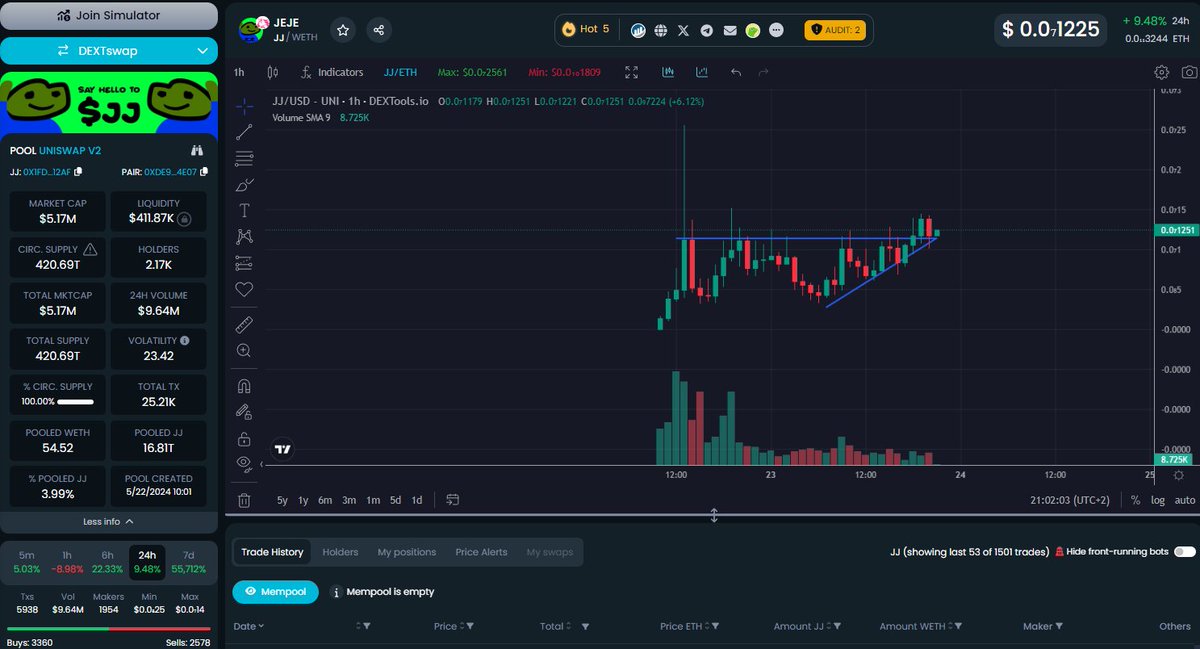Open the Fibonacci retracement tools

(244, 158)
